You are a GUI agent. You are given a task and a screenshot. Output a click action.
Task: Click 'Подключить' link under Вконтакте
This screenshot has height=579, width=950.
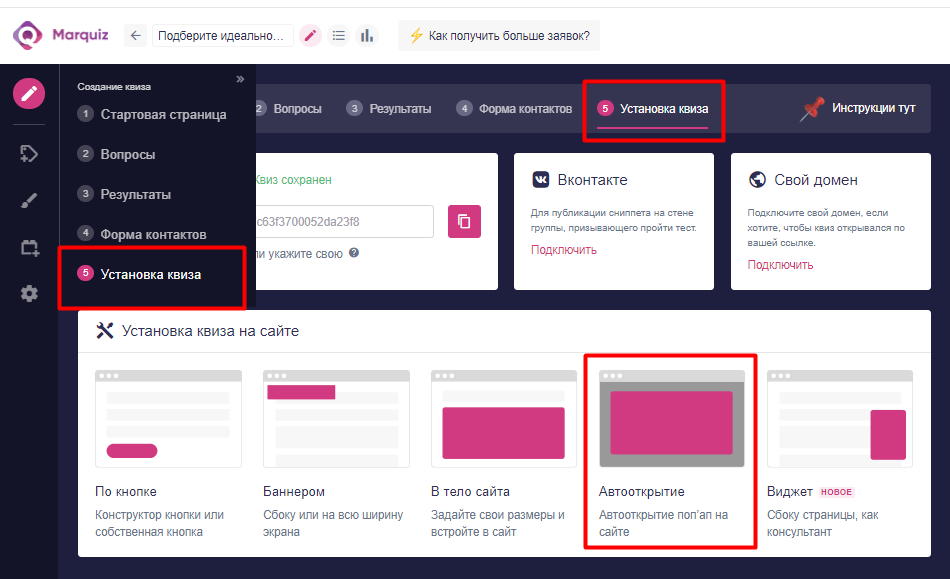point(563,250)
